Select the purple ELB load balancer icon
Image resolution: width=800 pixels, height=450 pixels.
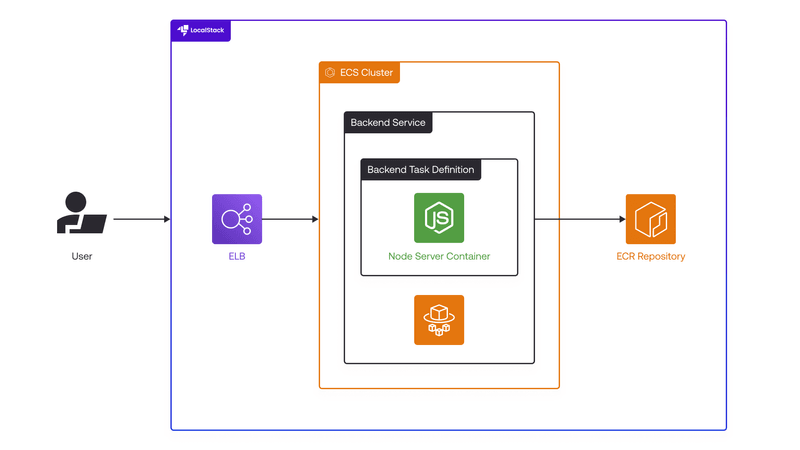click(237, 219)
